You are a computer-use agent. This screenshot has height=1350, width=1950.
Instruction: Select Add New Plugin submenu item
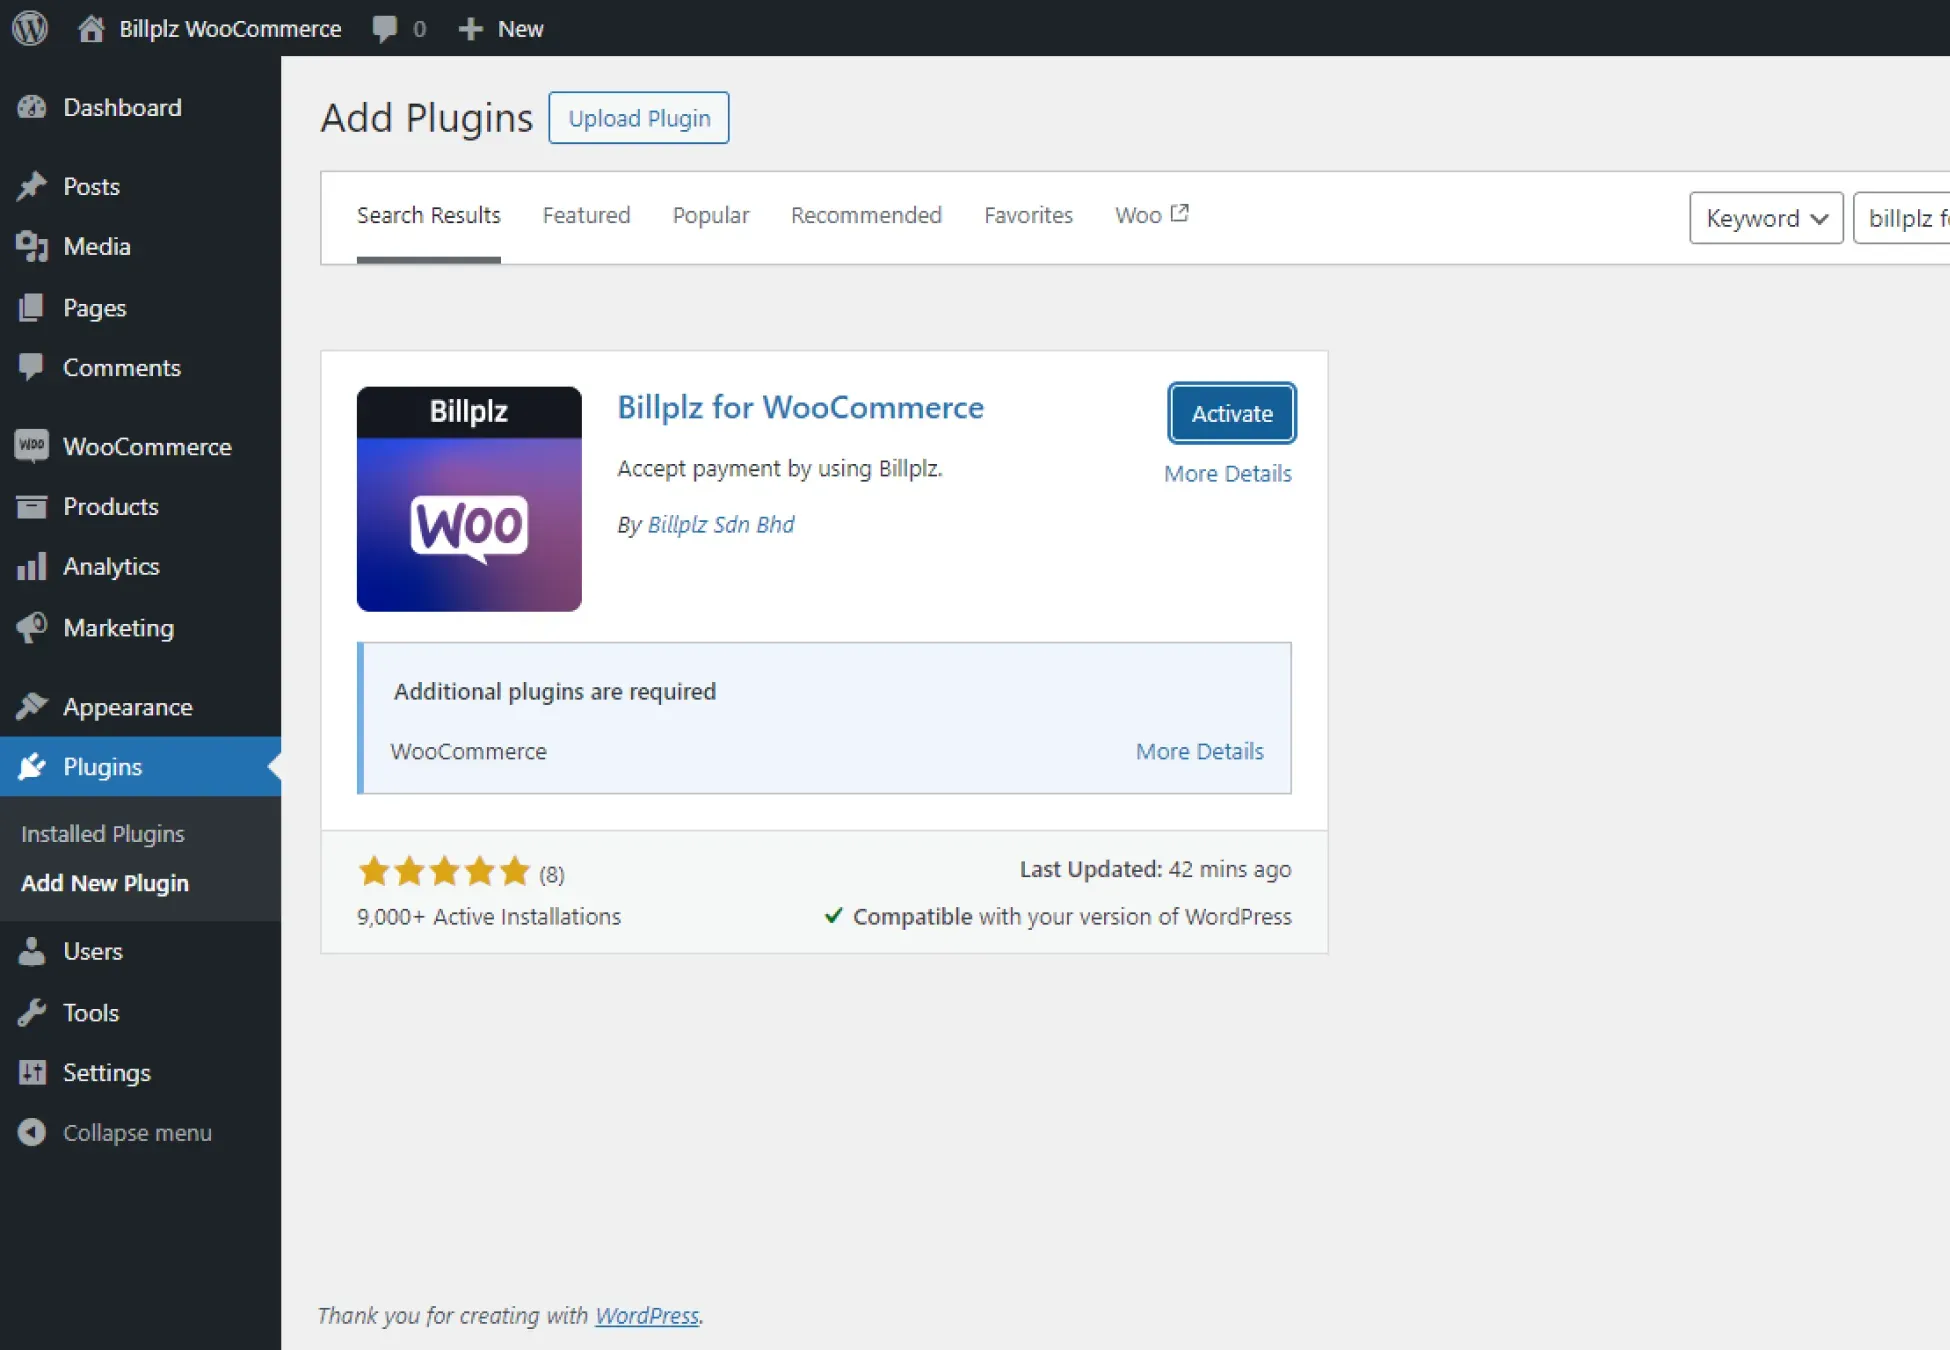click(x=105, y=883)
